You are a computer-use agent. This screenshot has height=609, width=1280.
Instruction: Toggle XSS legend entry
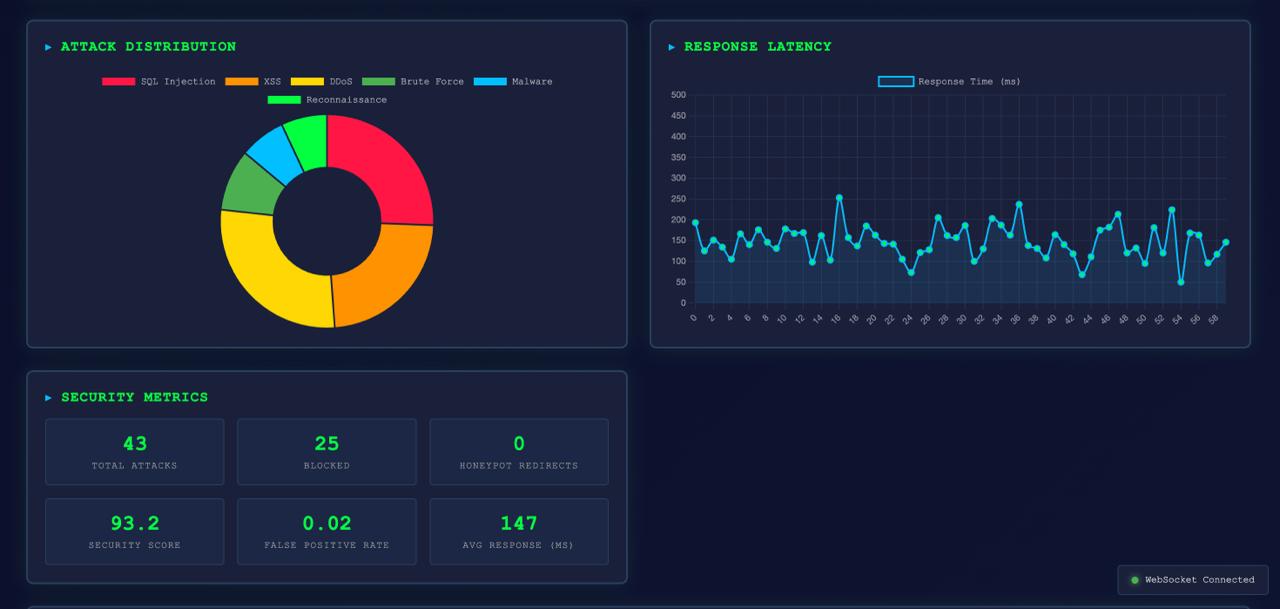(253, 82)
